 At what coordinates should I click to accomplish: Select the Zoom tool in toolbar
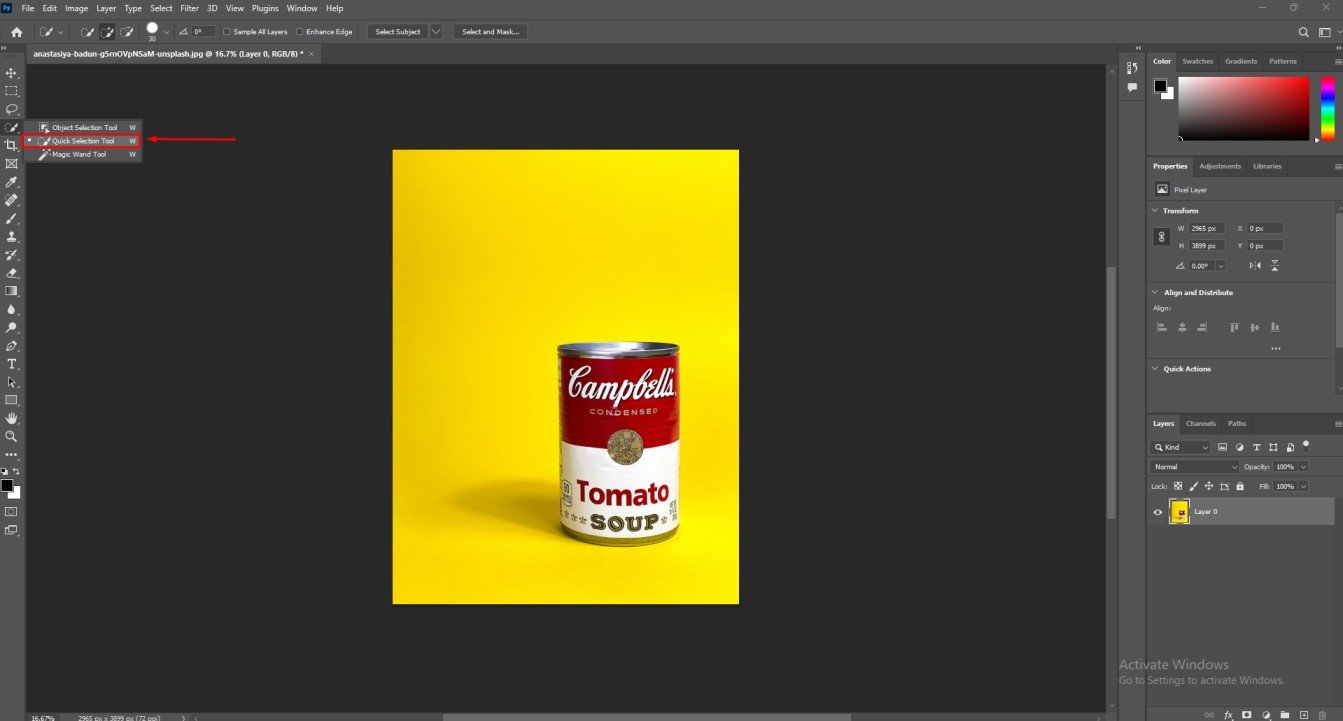click(12, 436)
